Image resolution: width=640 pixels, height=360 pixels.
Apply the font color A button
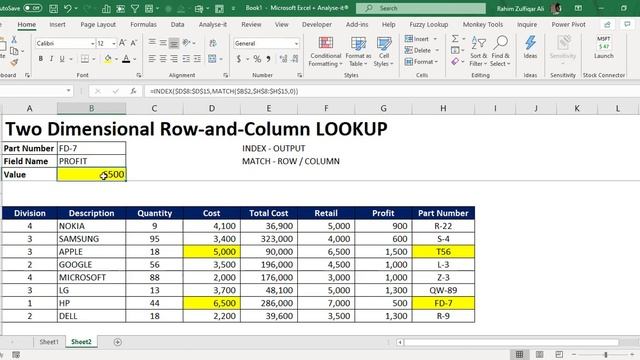click(x=126, y=59)
